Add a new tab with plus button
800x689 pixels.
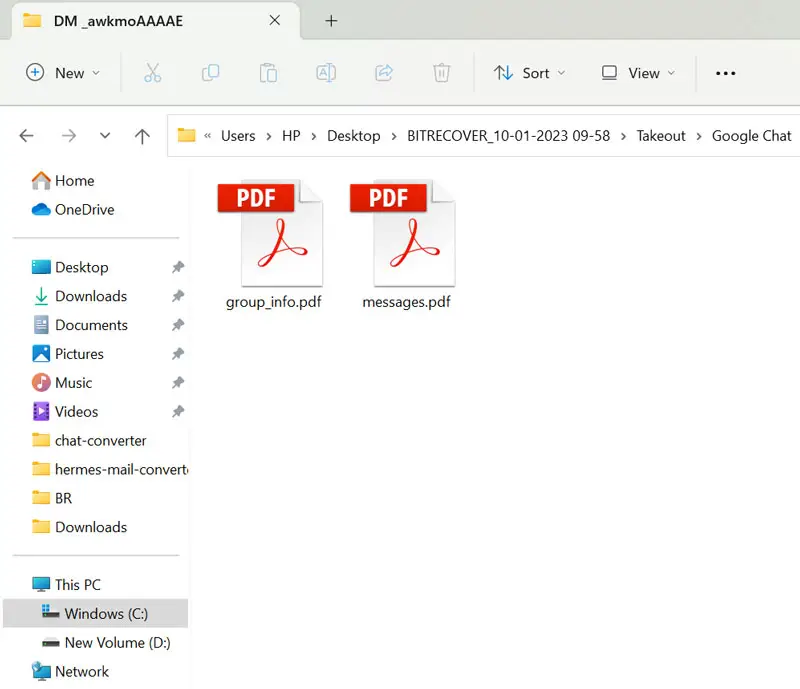tap(331, 21)
